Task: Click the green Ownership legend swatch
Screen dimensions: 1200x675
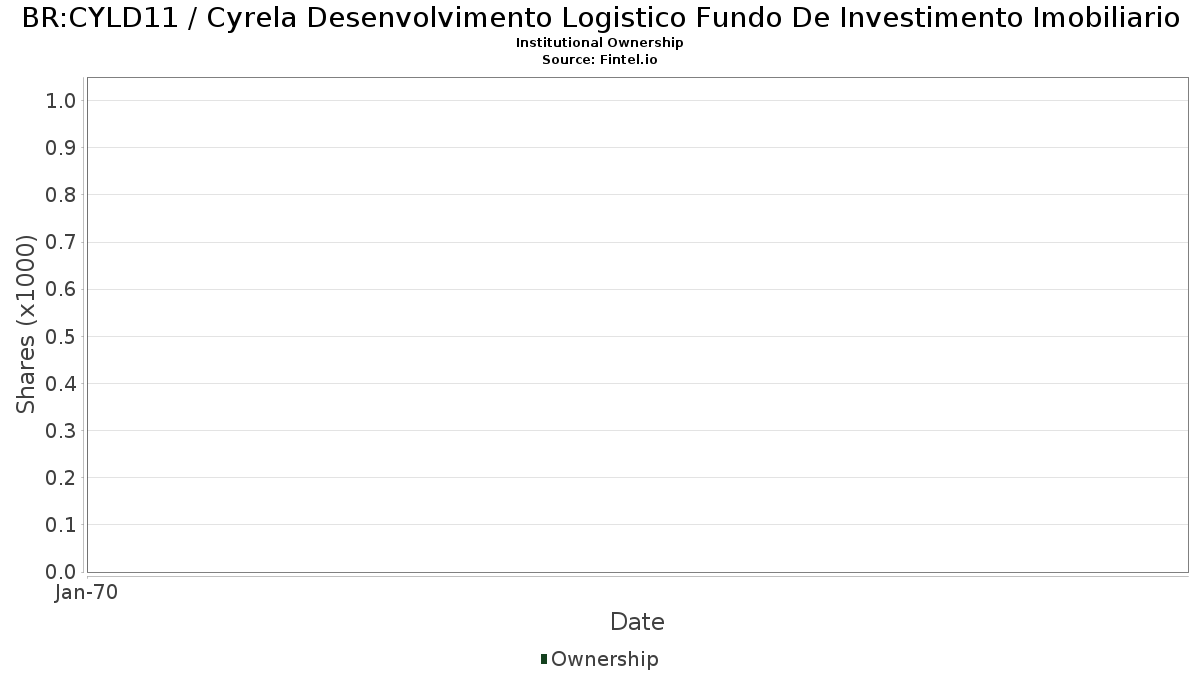Action: coord(544,659)
